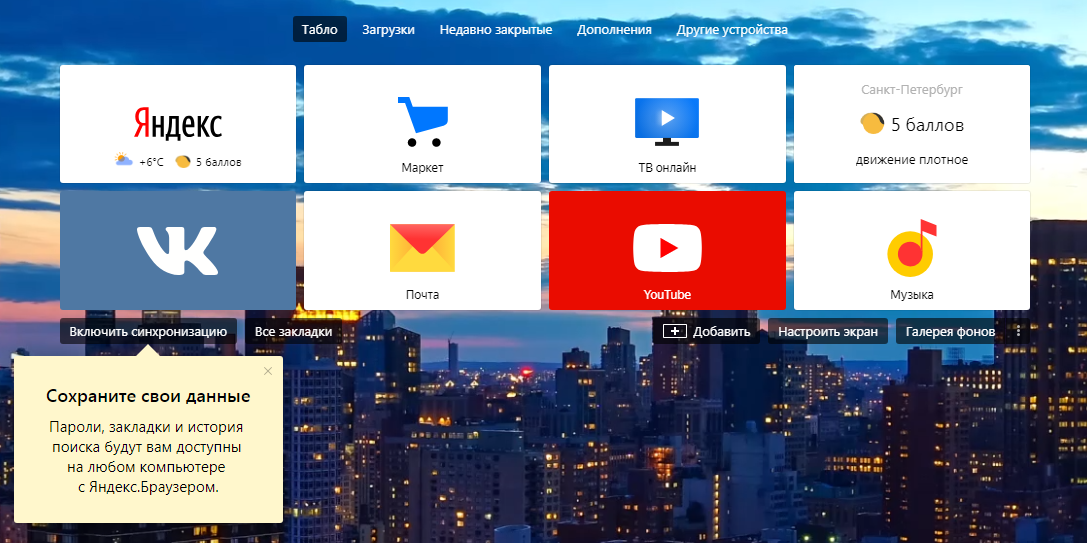The height and width of the screenshot is (543, 1087).
Task: Select the Дополнения tab
Action: (614, 30)
